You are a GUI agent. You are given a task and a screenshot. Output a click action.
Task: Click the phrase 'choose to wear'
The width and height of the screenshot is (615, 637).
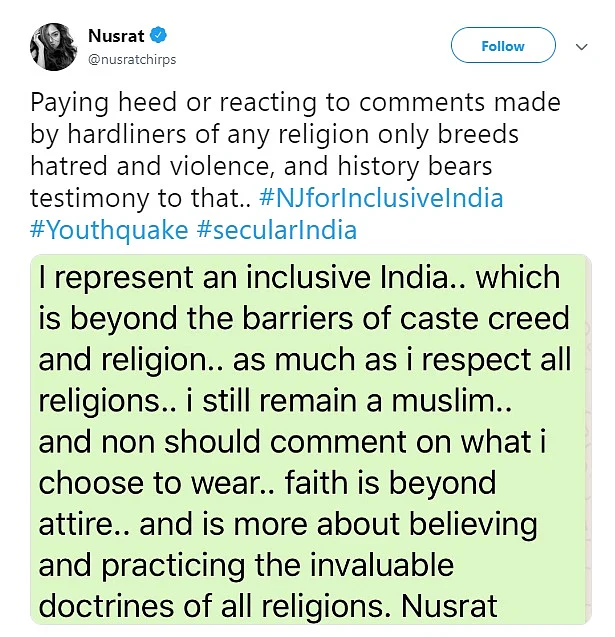coord(156,483)
